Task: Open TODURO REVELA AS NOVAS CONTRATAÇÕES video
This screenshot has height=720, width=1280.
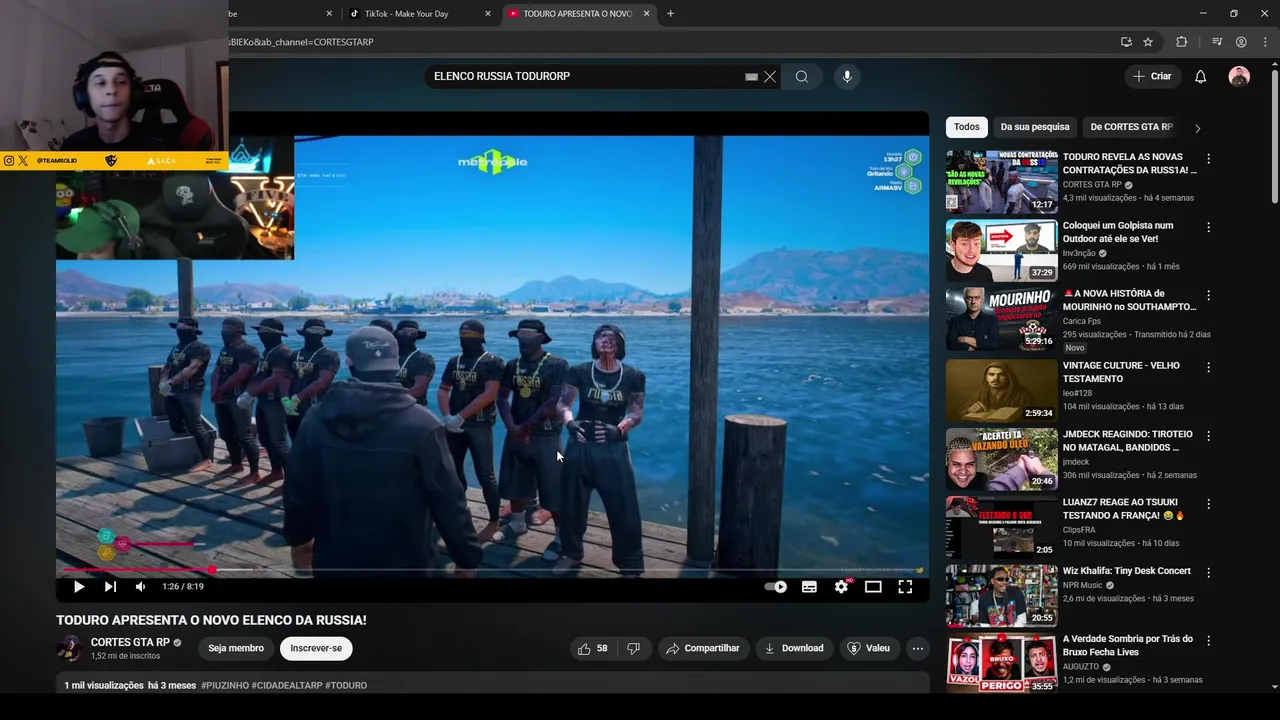Action: [x=1129, y=163]
